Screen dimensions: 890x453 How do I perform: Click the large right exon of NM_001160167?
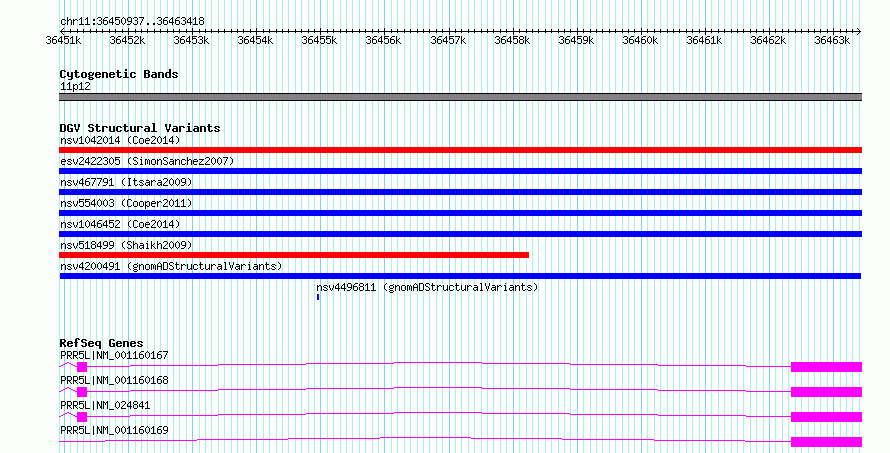pyautogui.click(x=826, y=367)
